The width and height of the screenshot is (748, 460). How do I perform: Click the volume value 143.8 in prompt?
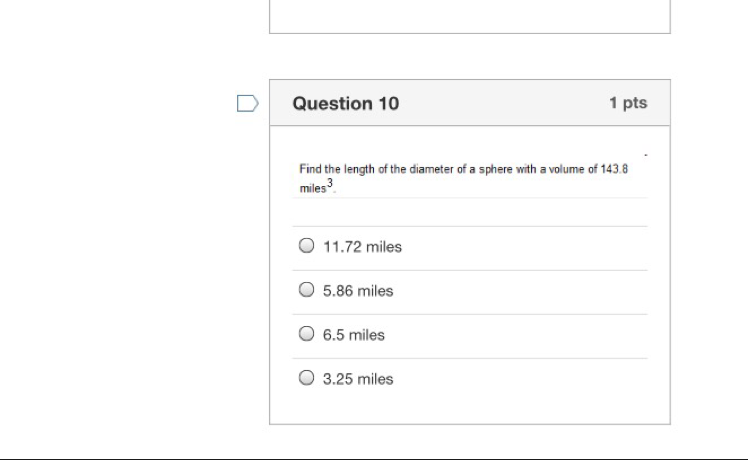[x=614, y=169]
